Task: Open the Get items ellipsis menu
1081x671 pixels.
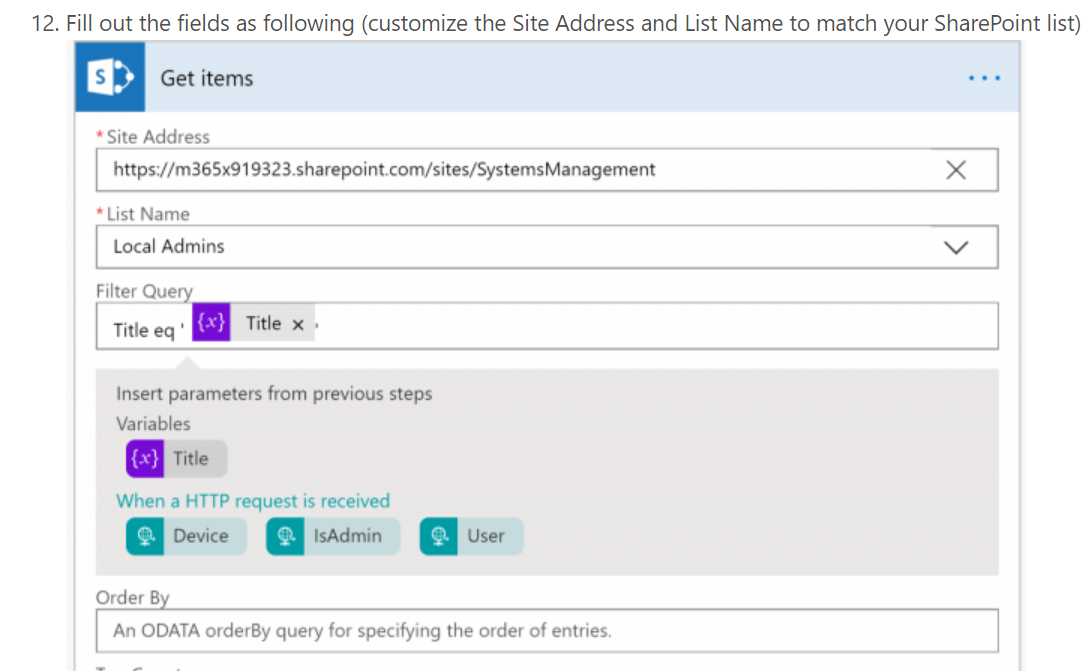Action: click(x=984, y=78)
